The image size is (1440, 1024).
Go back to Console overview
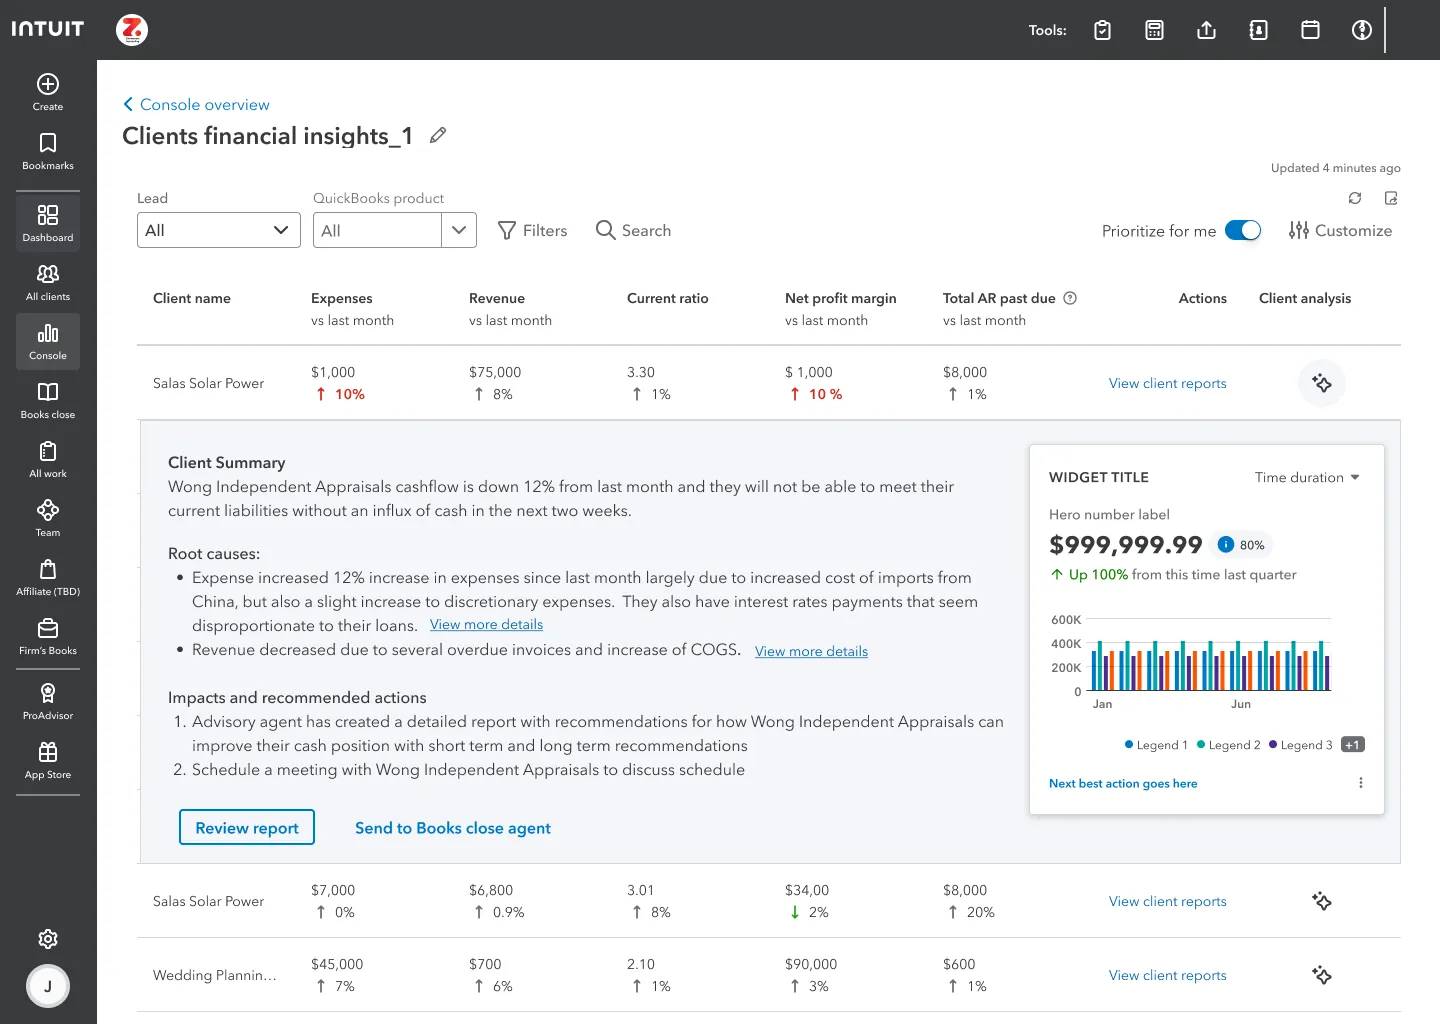(196, 104)
